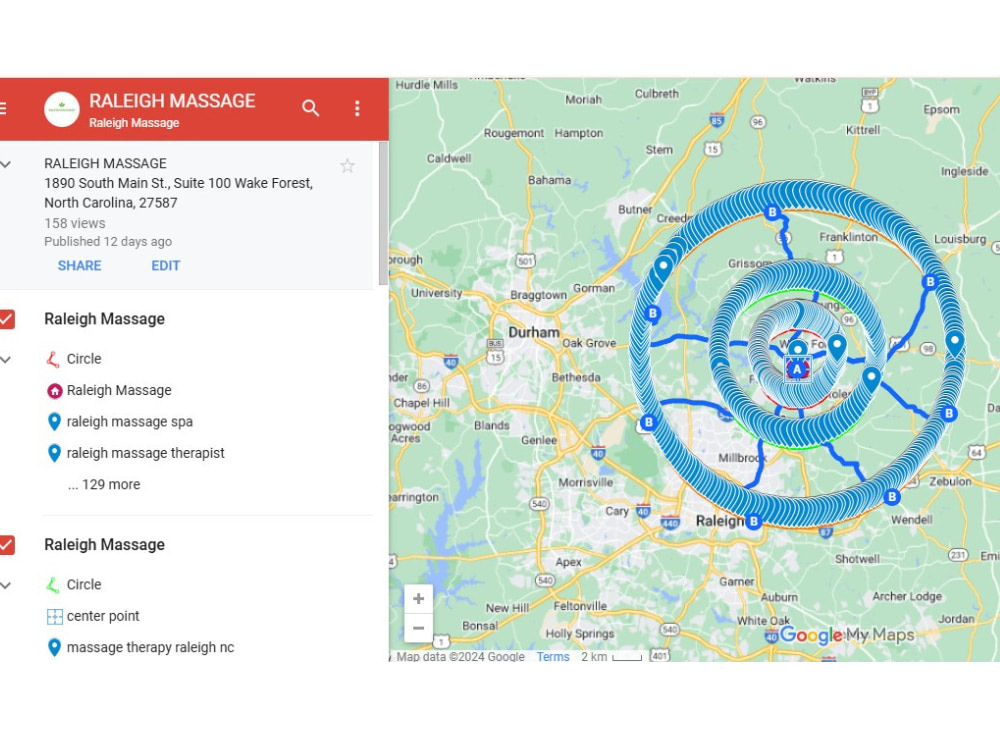Click the red Circle line icon
The width and height of the screenshot is (1000, 750).
tap(54, 359)
